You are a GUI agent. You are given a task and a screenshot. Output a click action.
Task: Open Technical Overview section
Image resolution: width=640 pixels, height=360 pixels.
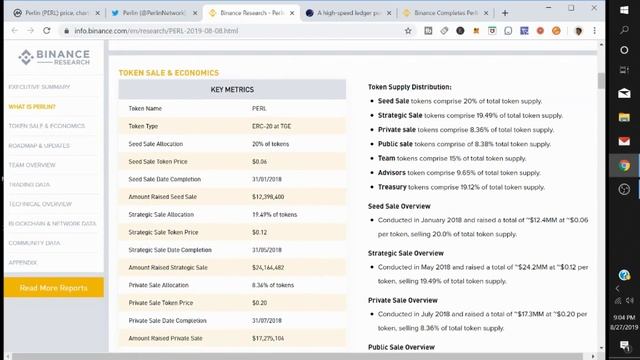(40, 204)
